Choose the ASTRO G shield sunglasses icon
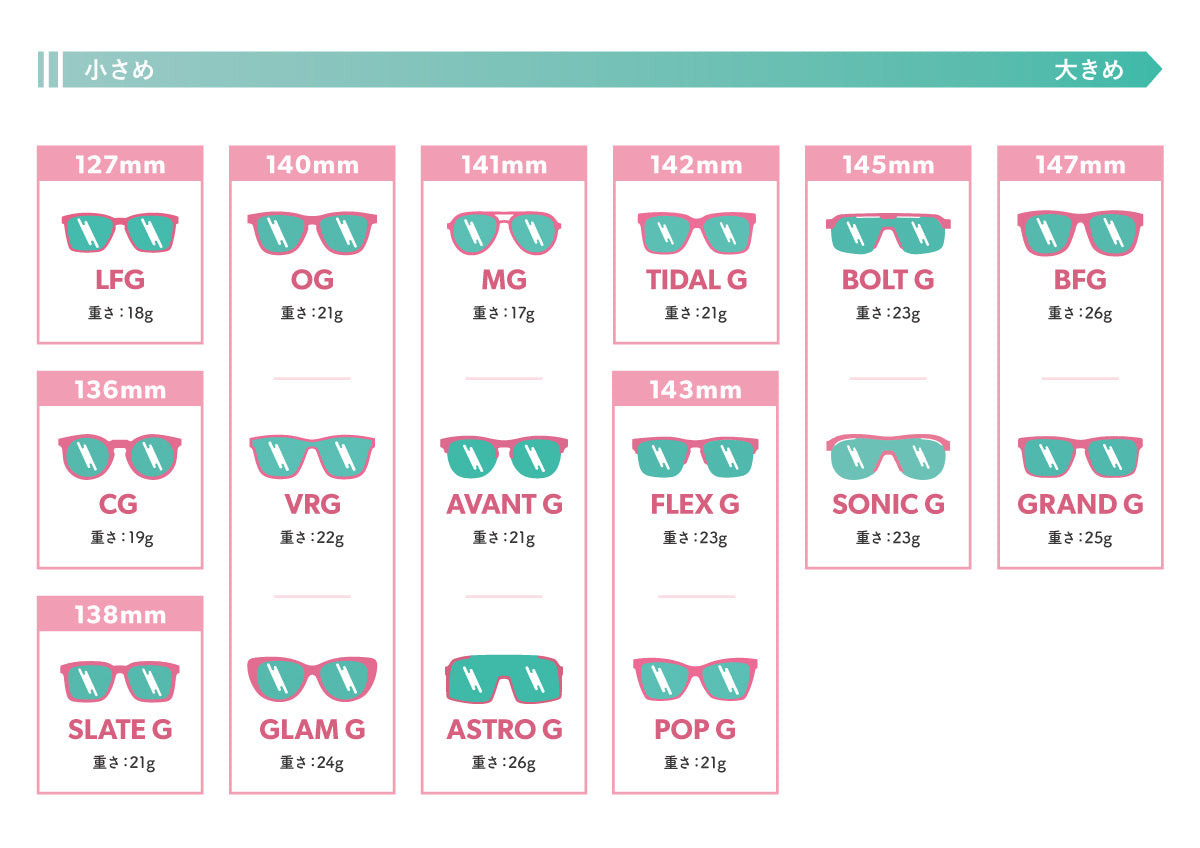This screenshot has width=1200, height=848. pos(504,680)
